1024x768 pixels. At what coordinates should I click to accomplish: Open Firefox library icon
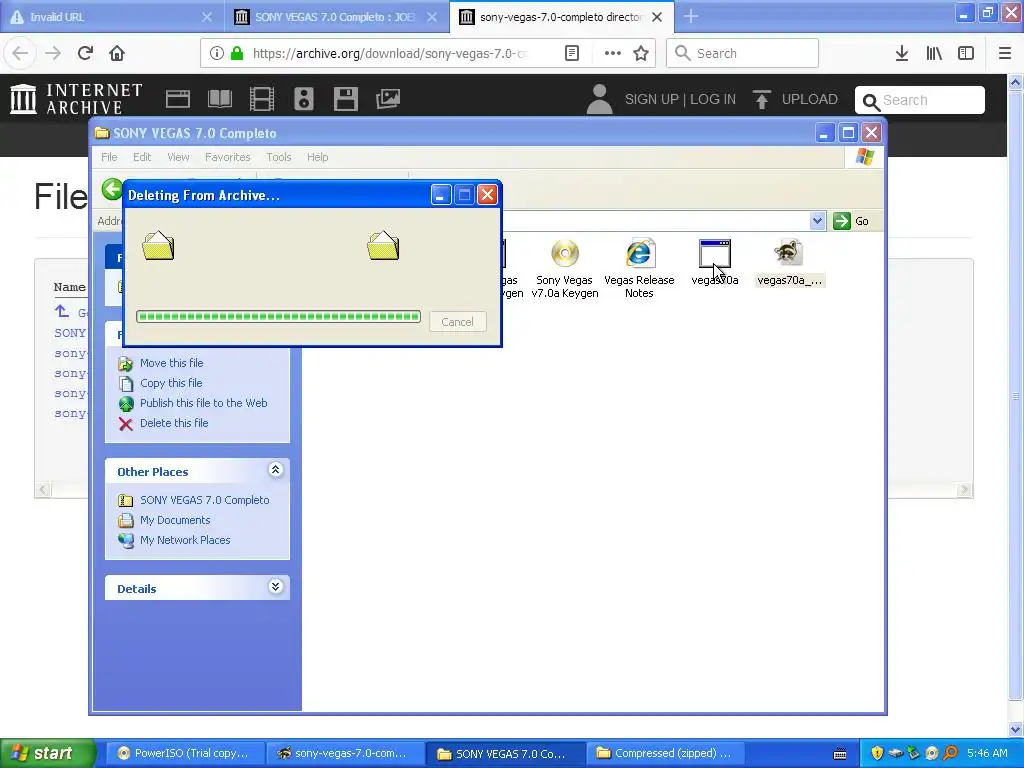click(x=934, y=54)
